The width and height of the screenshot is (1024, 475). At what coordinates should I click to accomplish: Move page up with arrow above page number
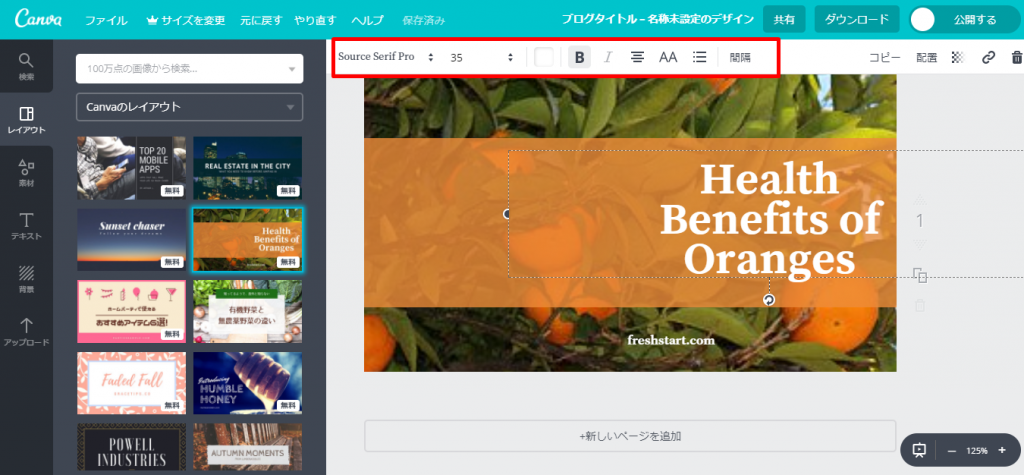920,199
